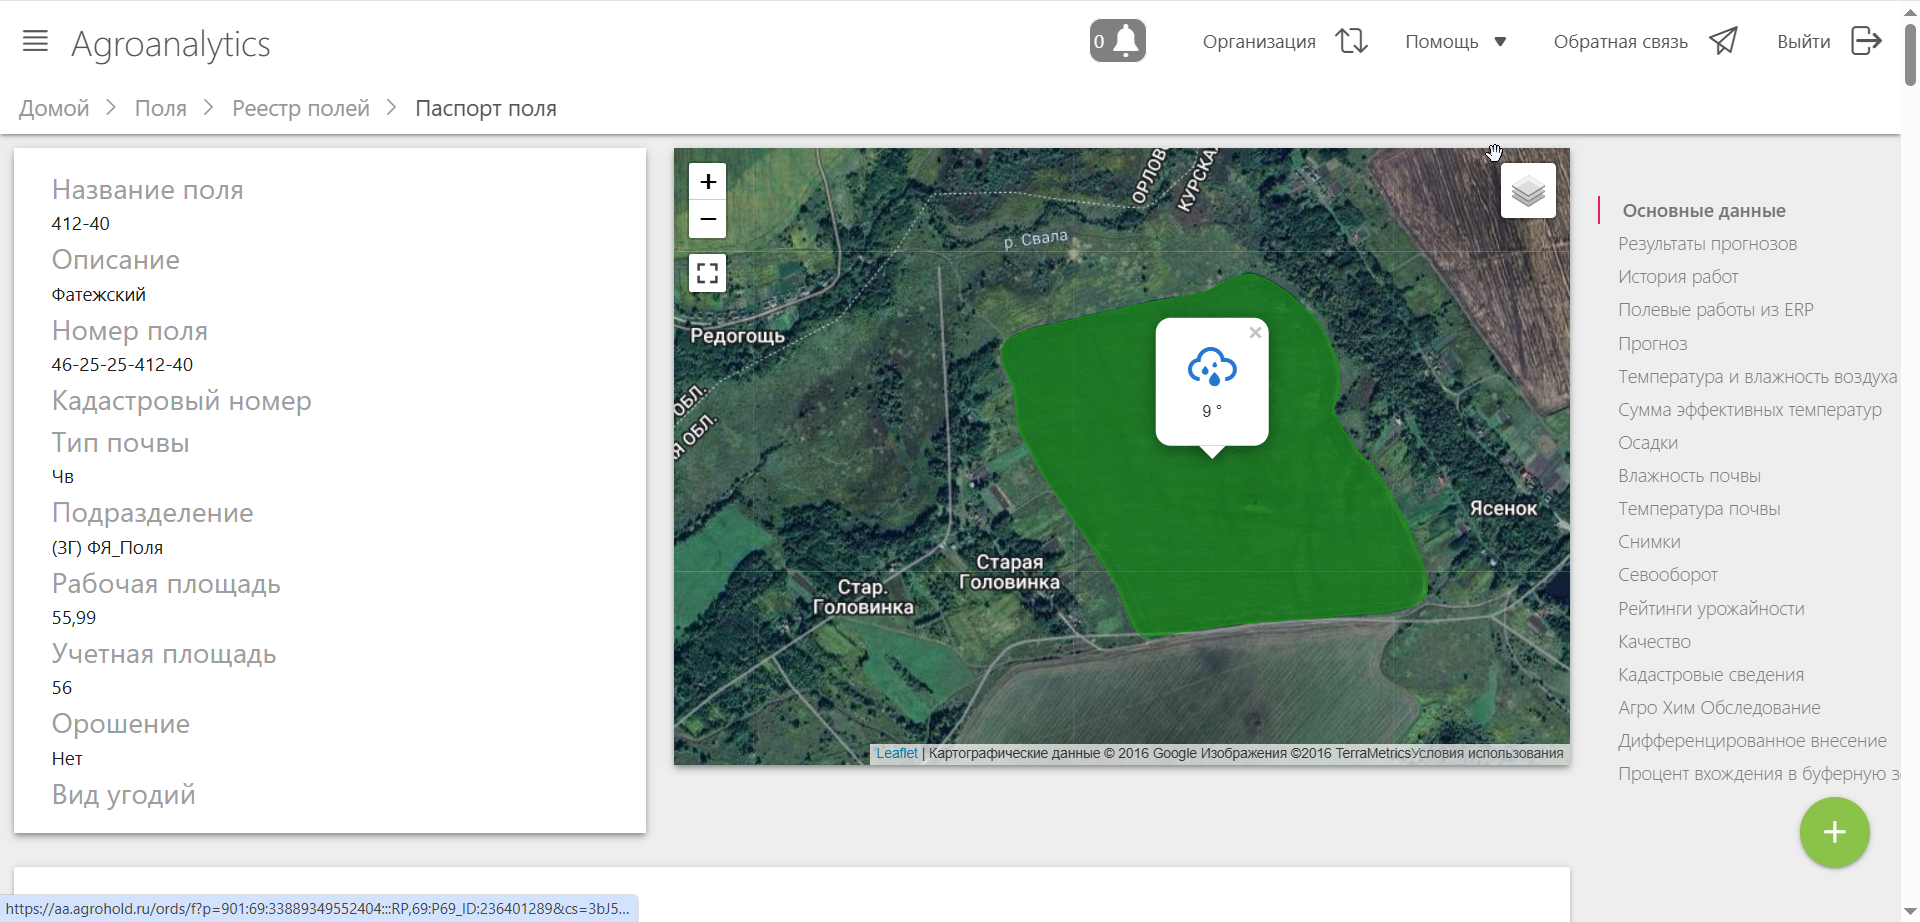This screenshot has width=1920, height=922.
Task: Open the map layers selector
Action: click(1528, 191)
